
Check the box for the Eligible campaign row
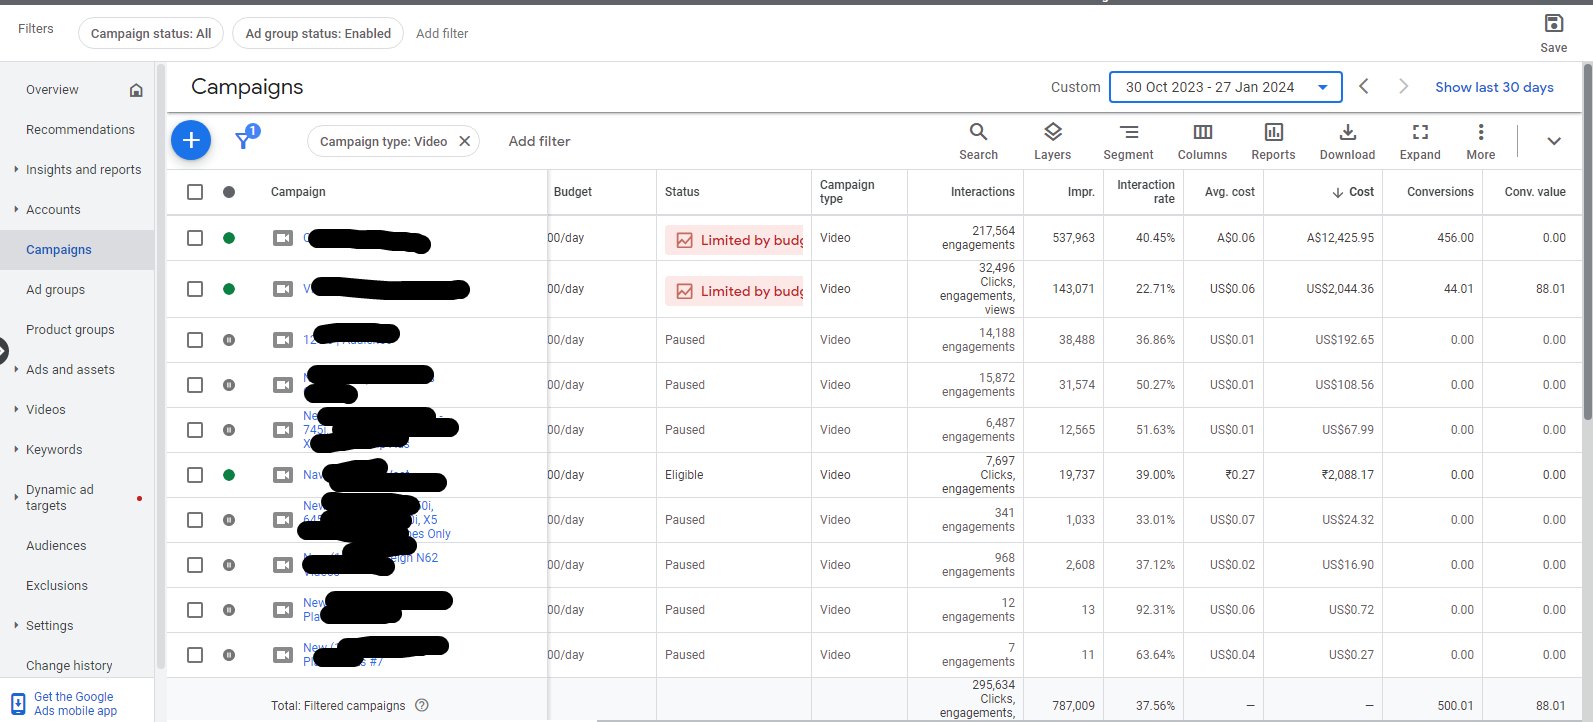click(x=195, y=475)
